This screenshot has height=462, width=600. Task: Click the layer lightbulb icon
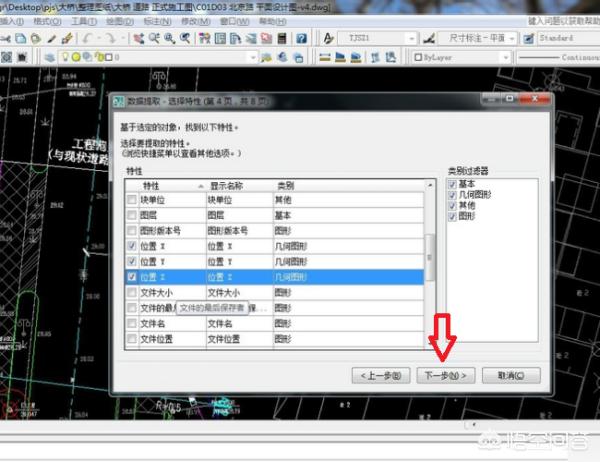[64, 58]
